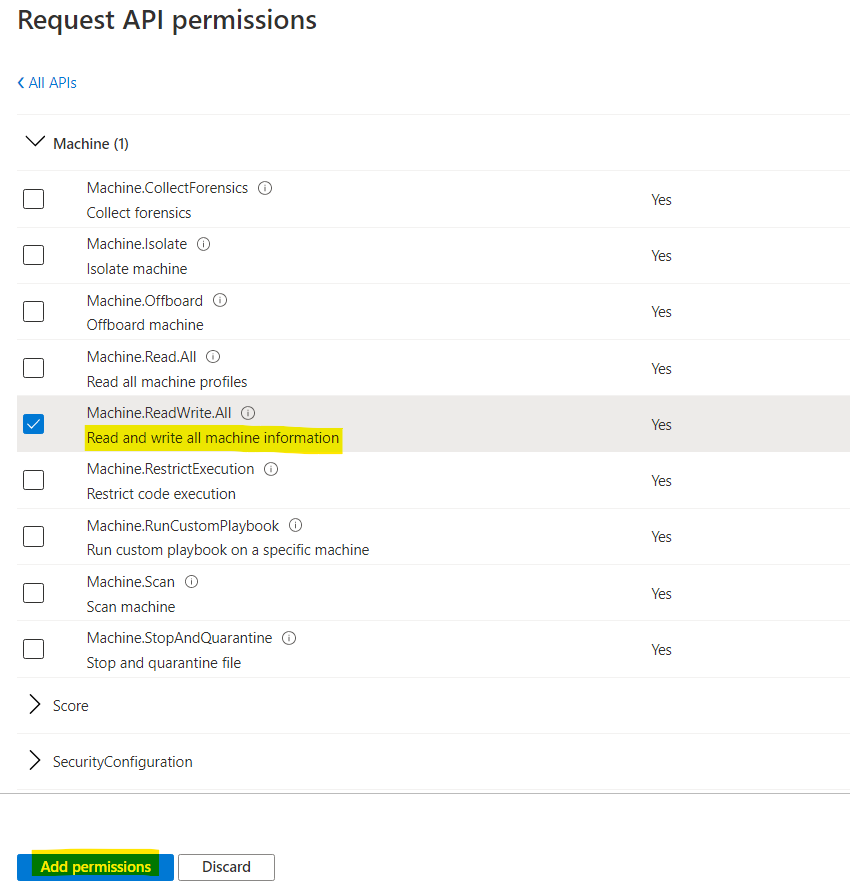The image size is (850, 890).
Task: Enable the Machine.CollectForensics checkbox
Action: pos(34,199)
